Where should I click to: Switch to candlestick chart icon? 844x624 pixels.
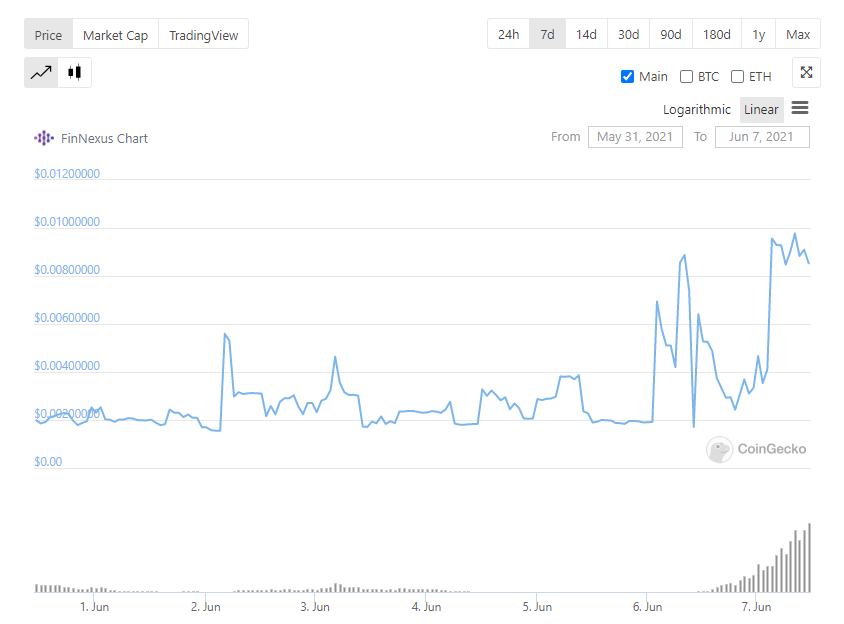tap(74, 72)
